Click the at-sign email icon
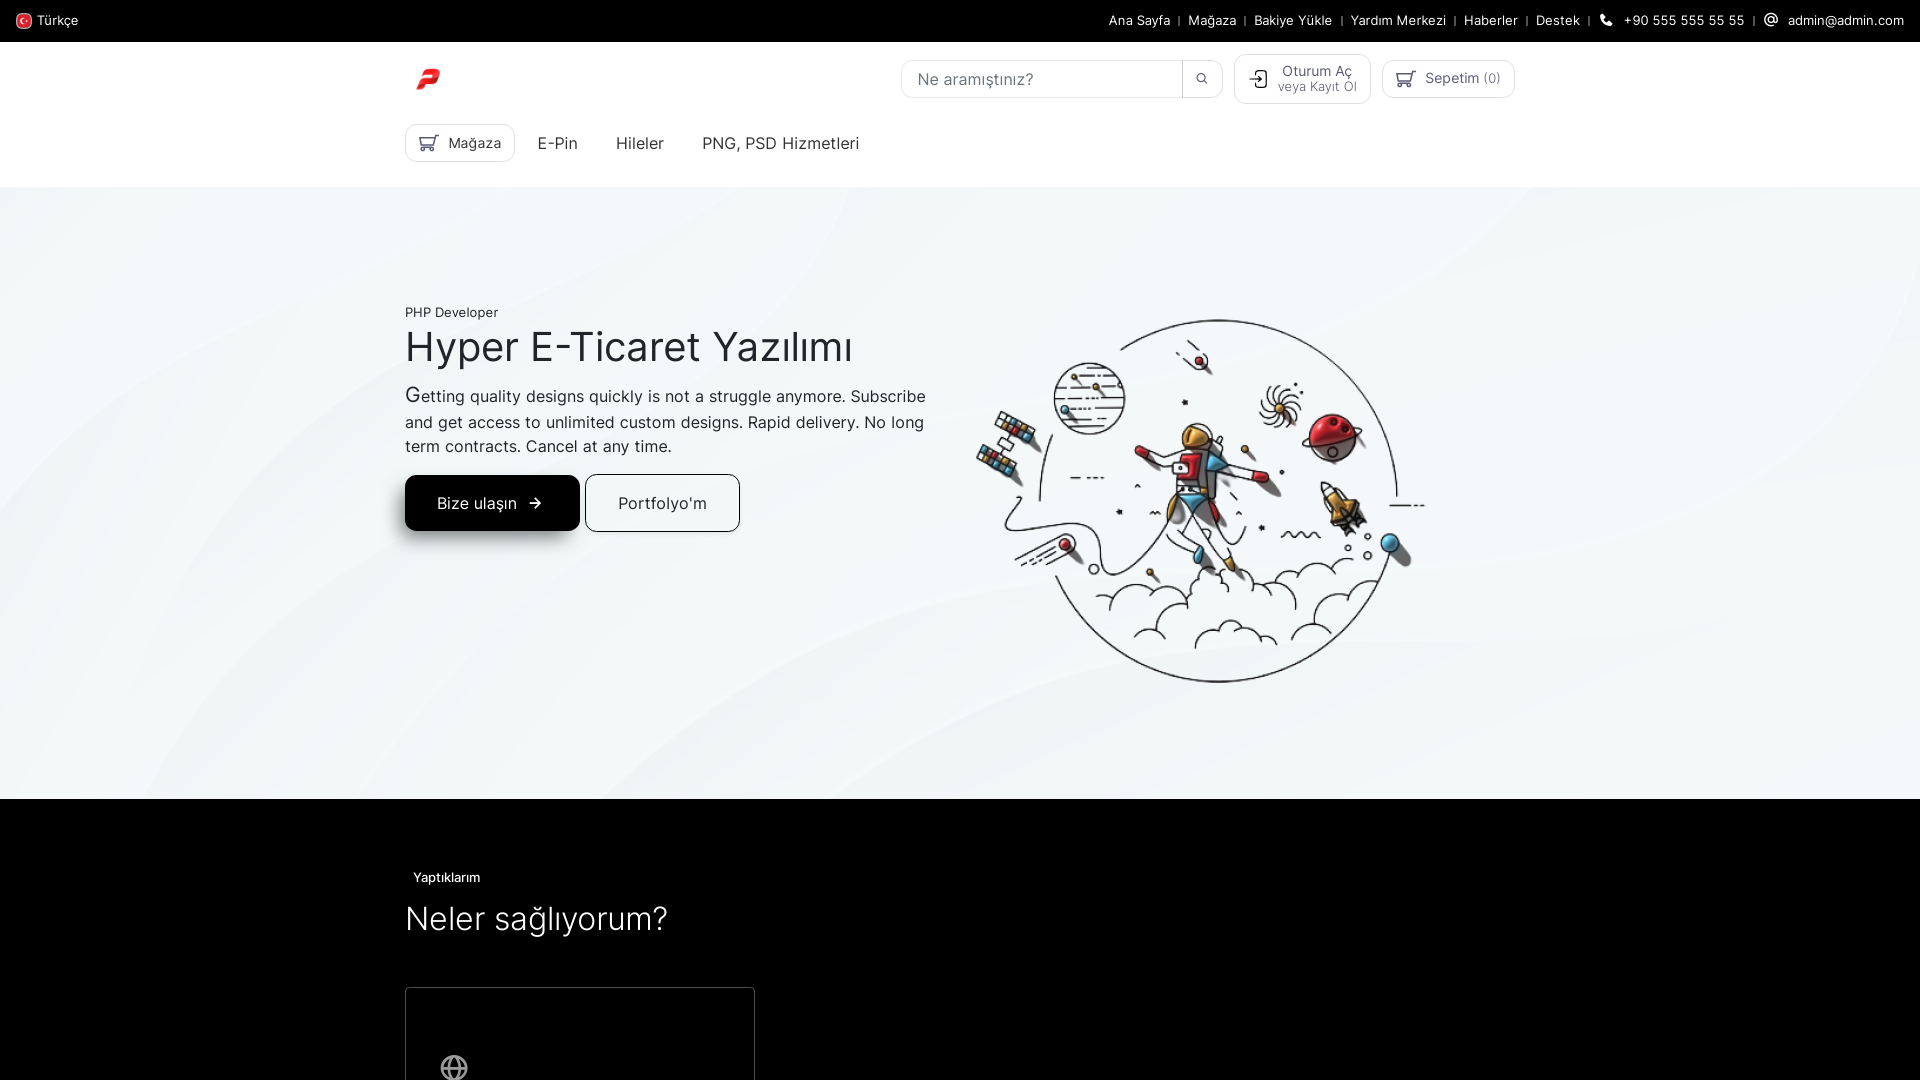 pyautogui.click(x=1771, y=20)
